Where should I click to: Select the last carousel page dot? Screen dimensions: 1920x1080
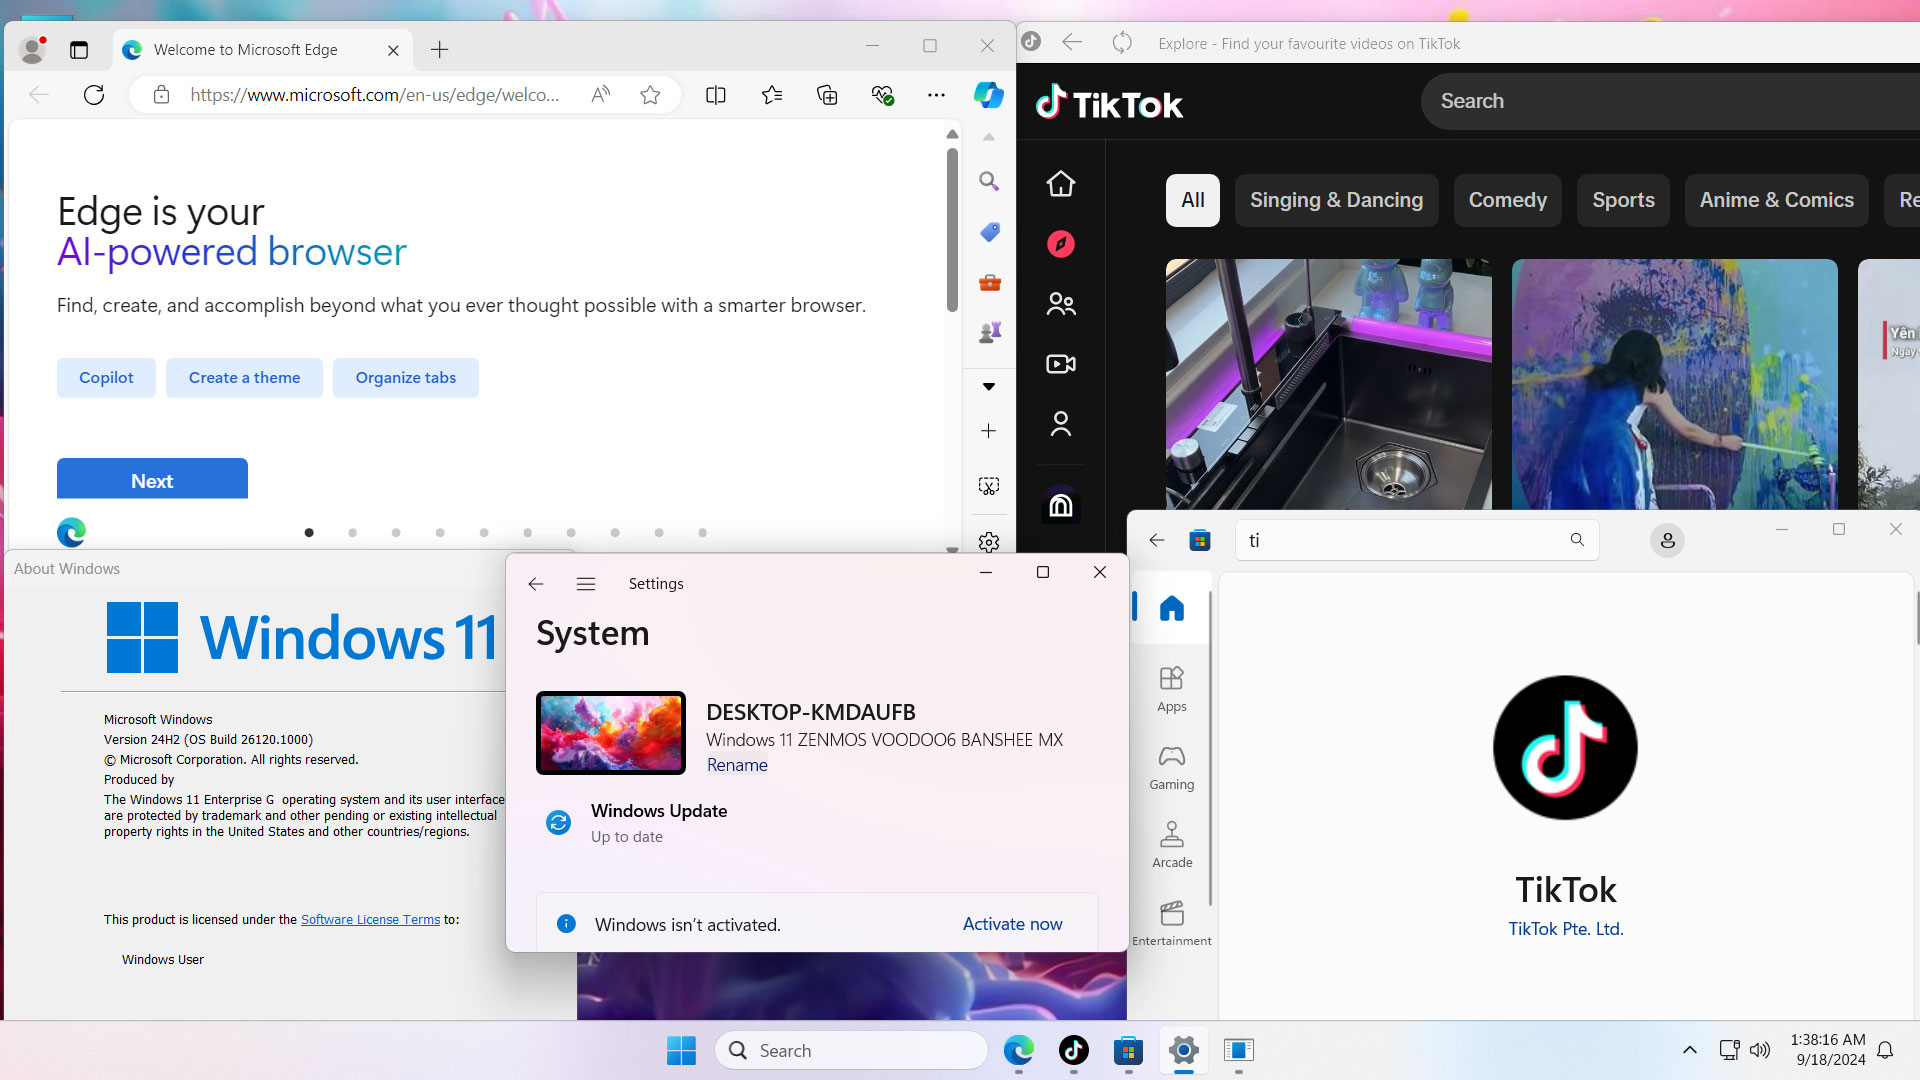tap(702, 533)
